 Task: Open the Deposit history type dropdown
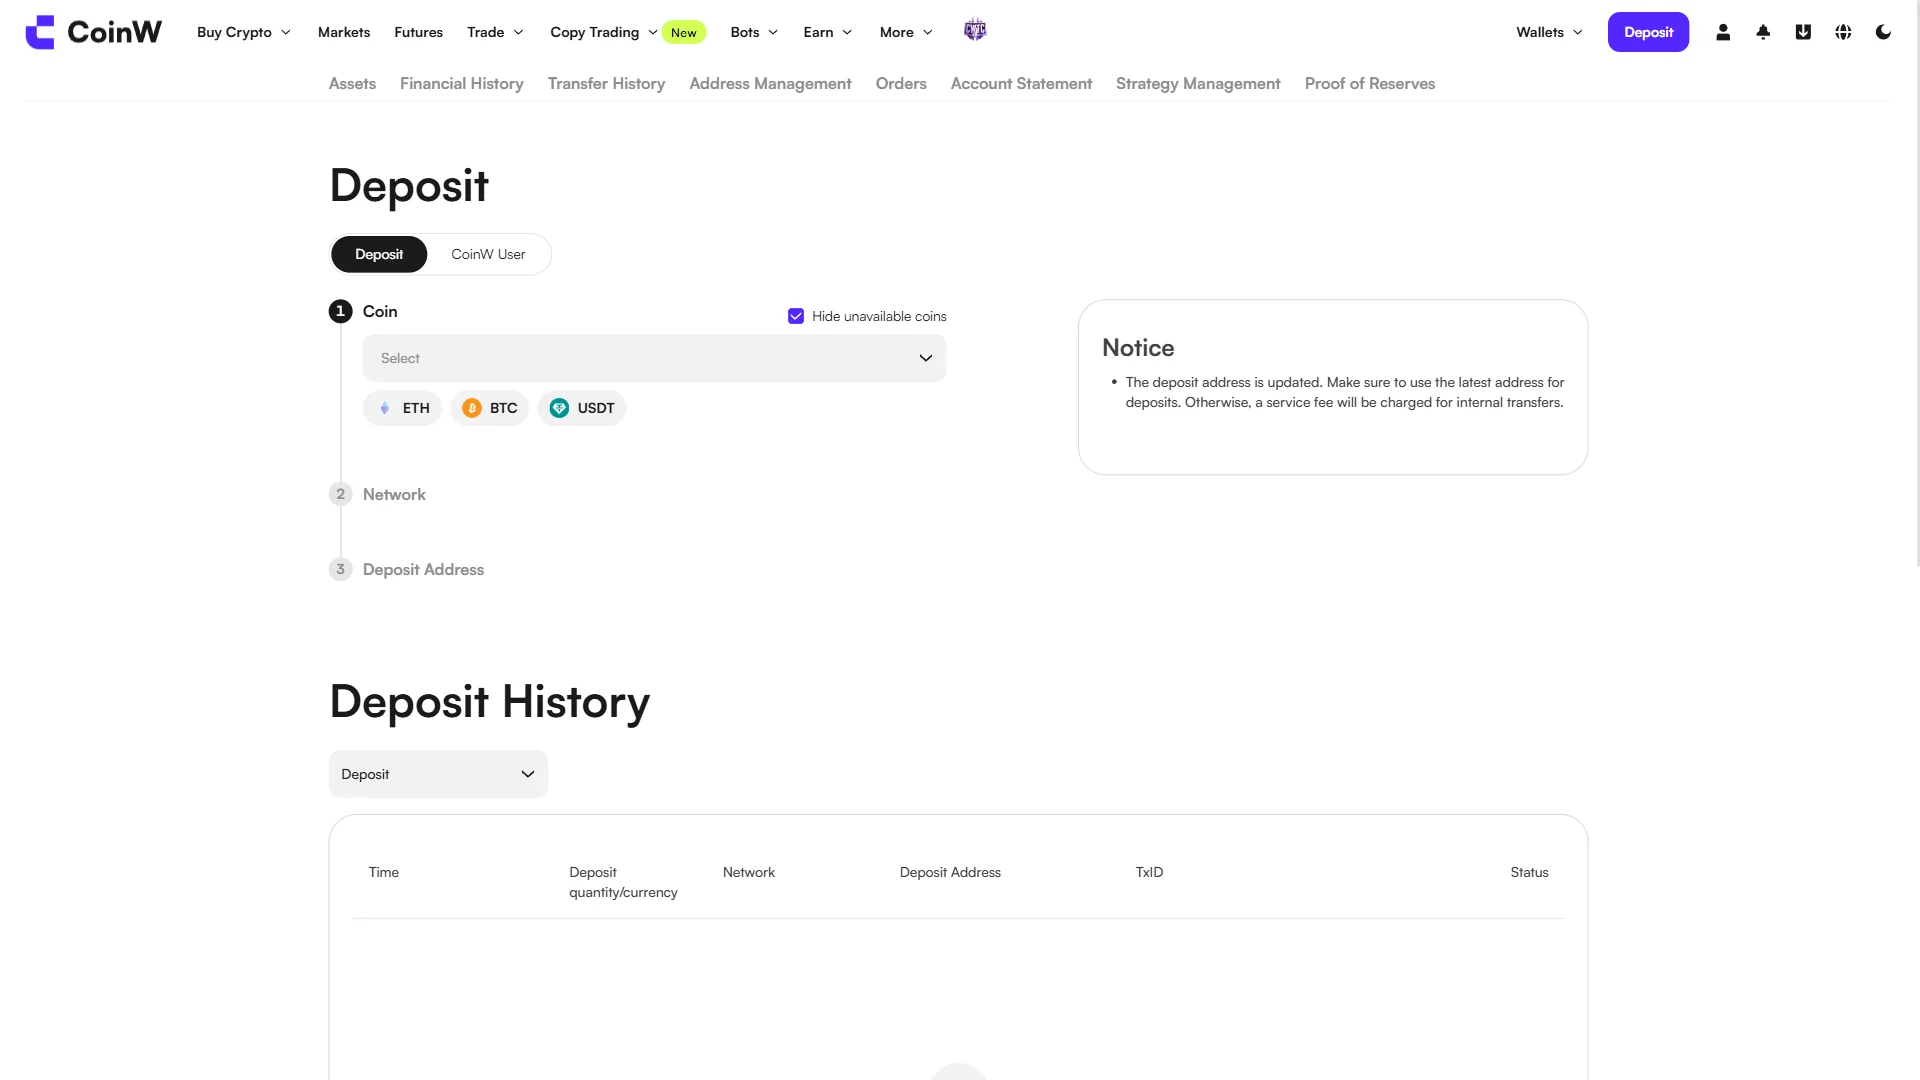click(438, 774)
